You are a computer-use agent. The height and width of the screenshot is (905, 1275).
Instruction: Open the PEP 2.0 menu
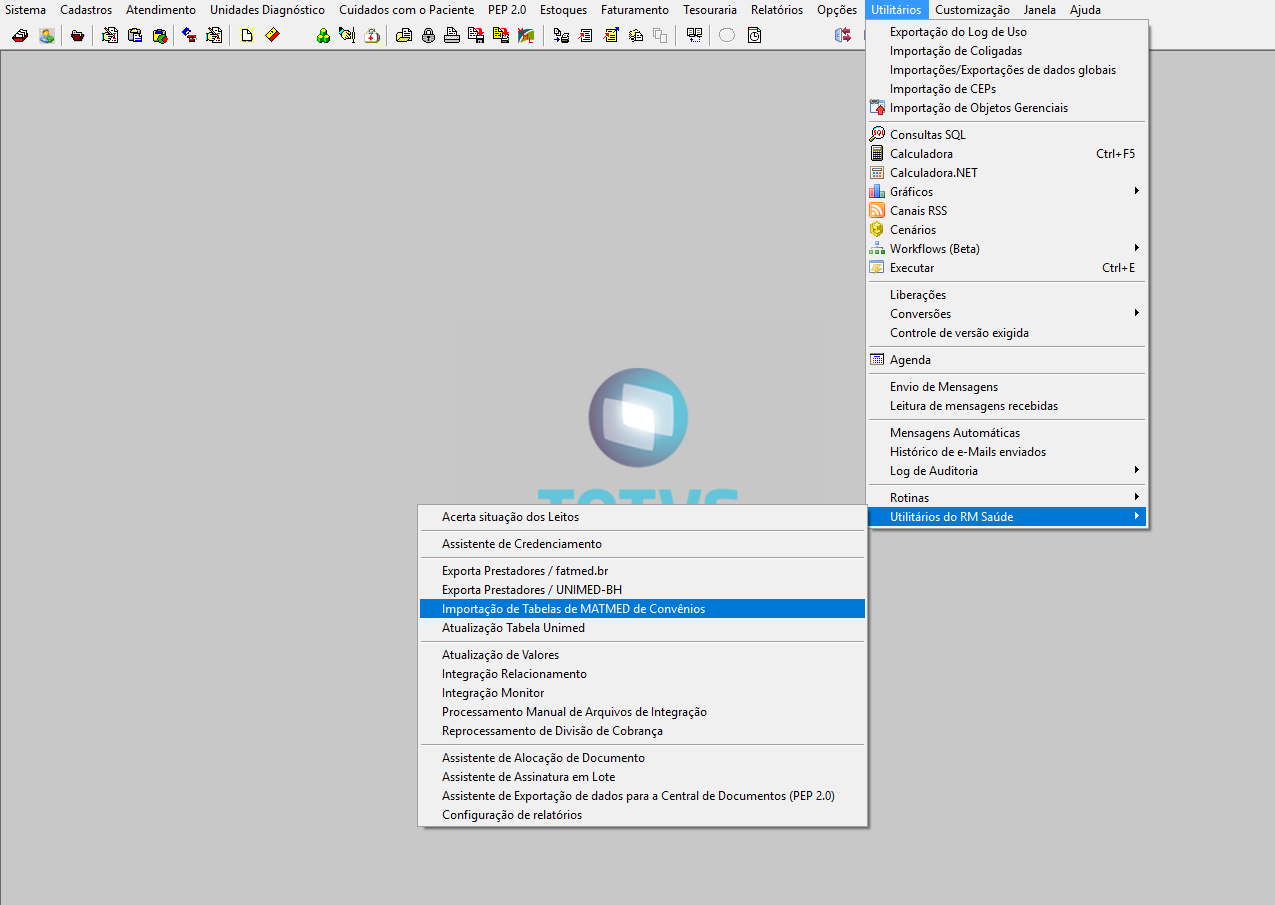(x=506, y=10)
